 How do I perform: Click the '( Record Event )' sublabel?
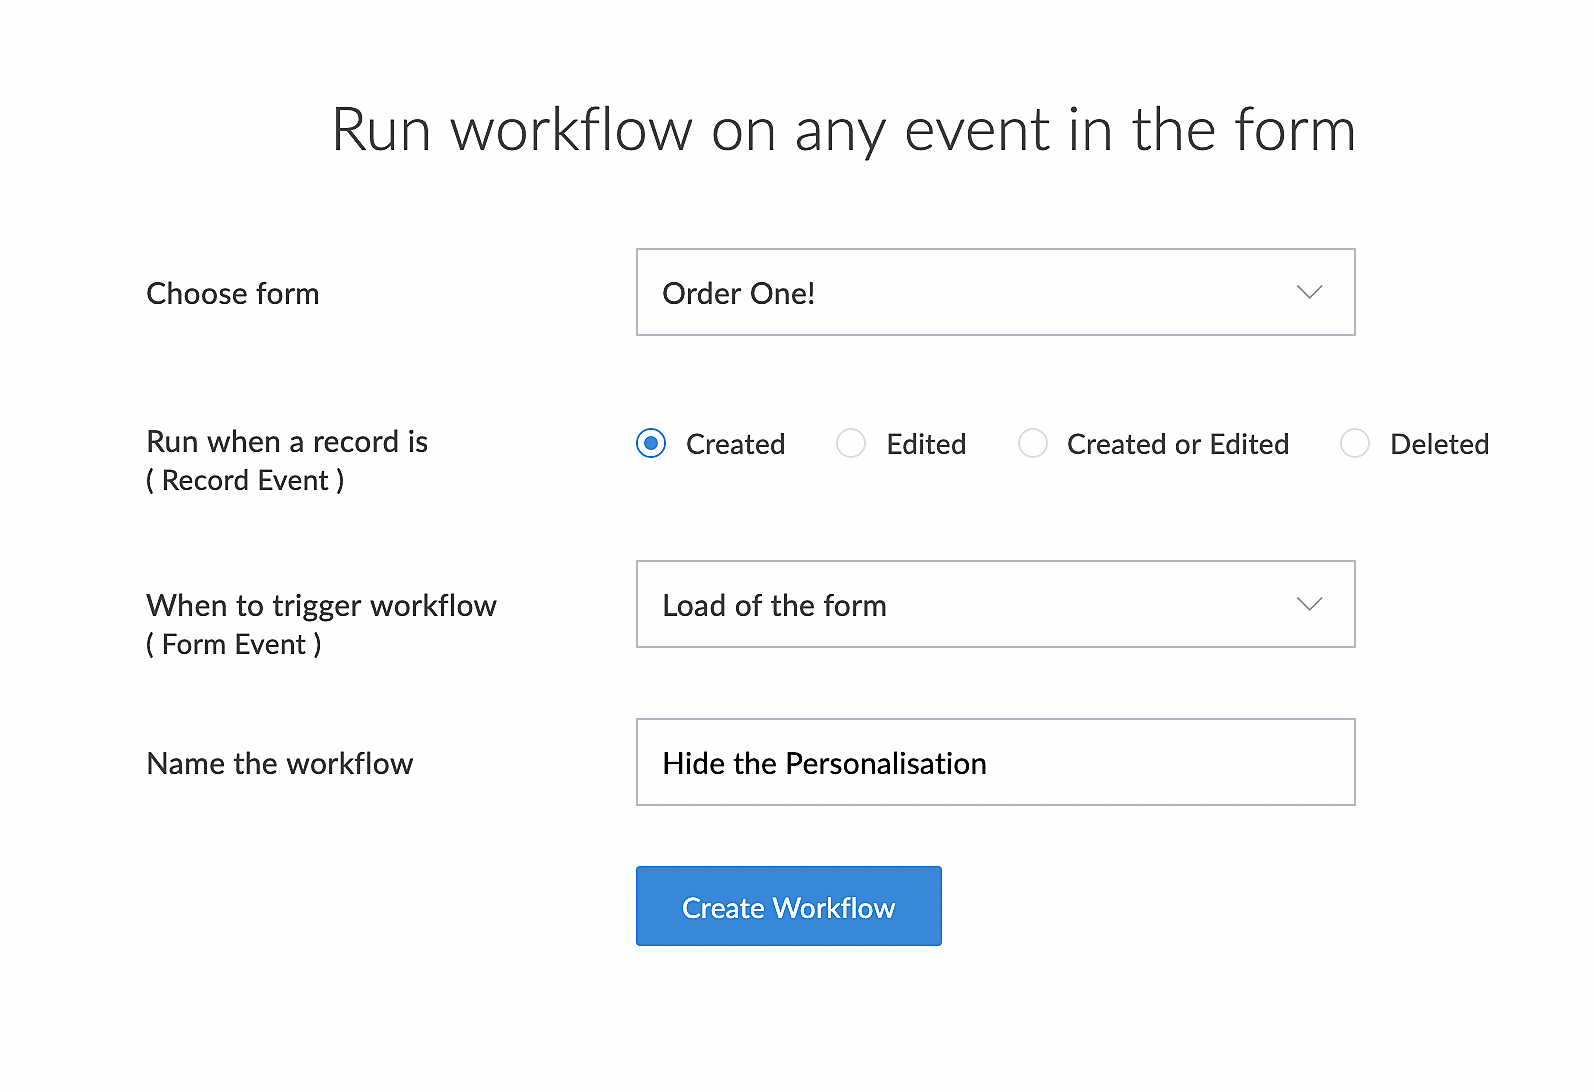point(245,481)
